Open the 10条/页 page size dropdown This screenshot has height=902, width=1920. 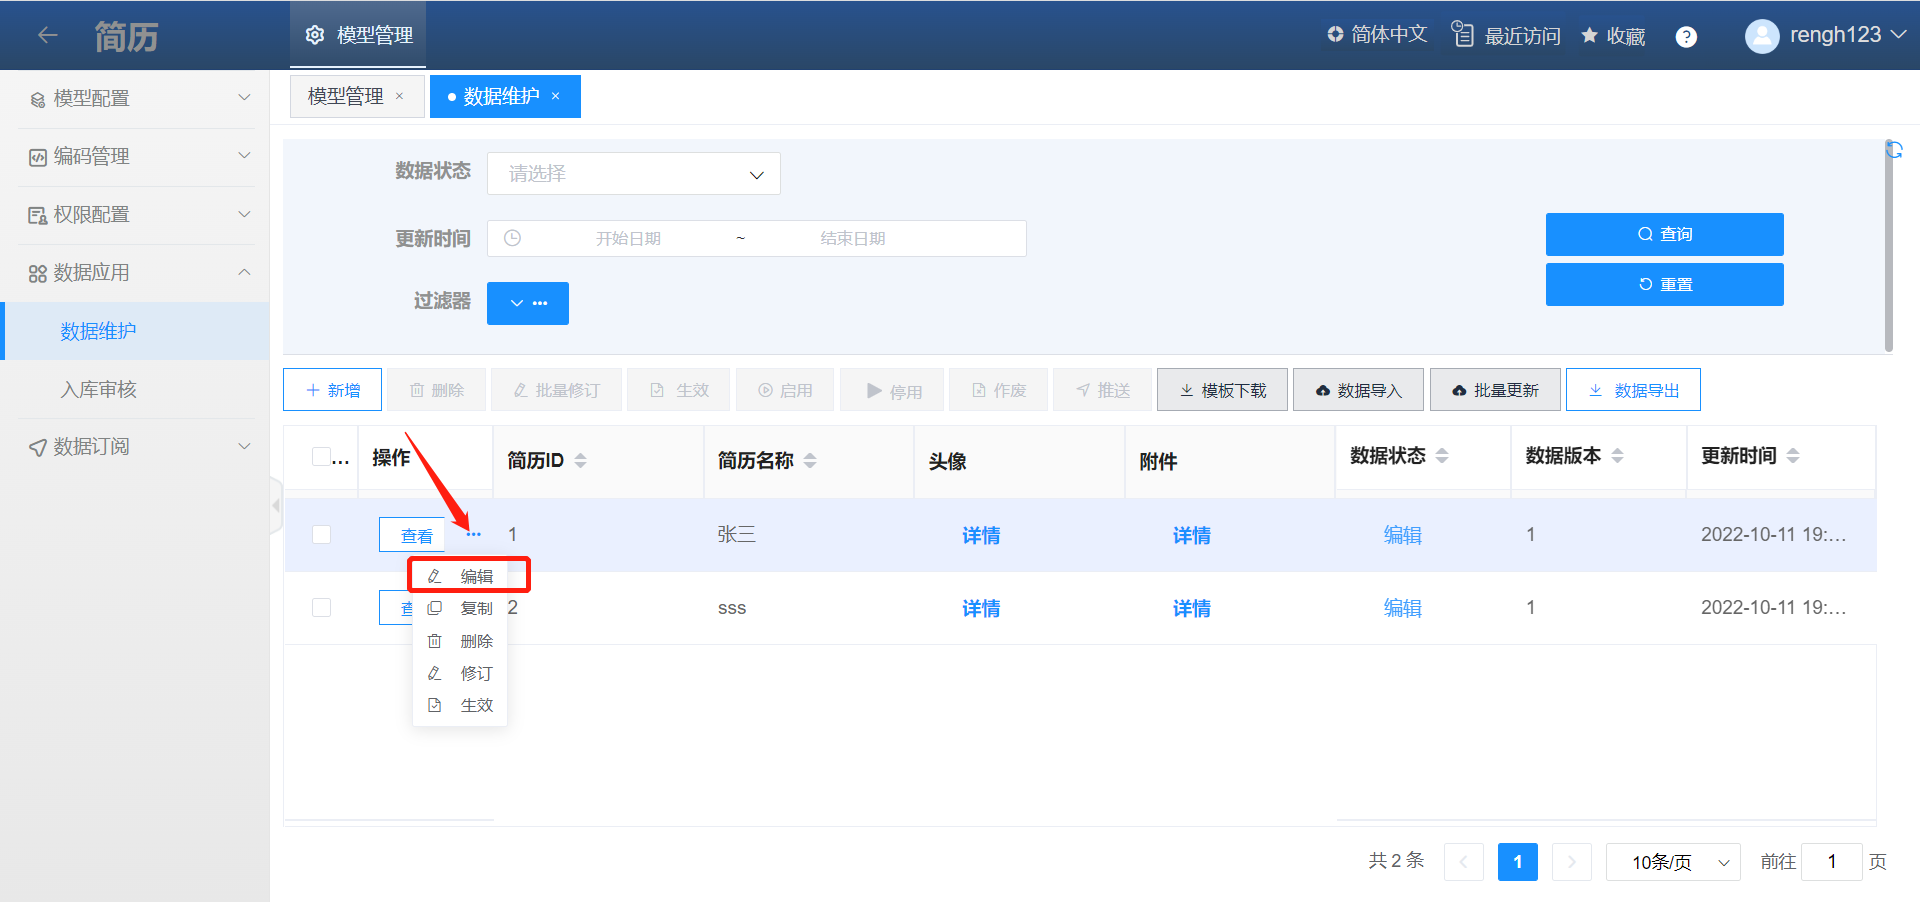[1673, 862]
